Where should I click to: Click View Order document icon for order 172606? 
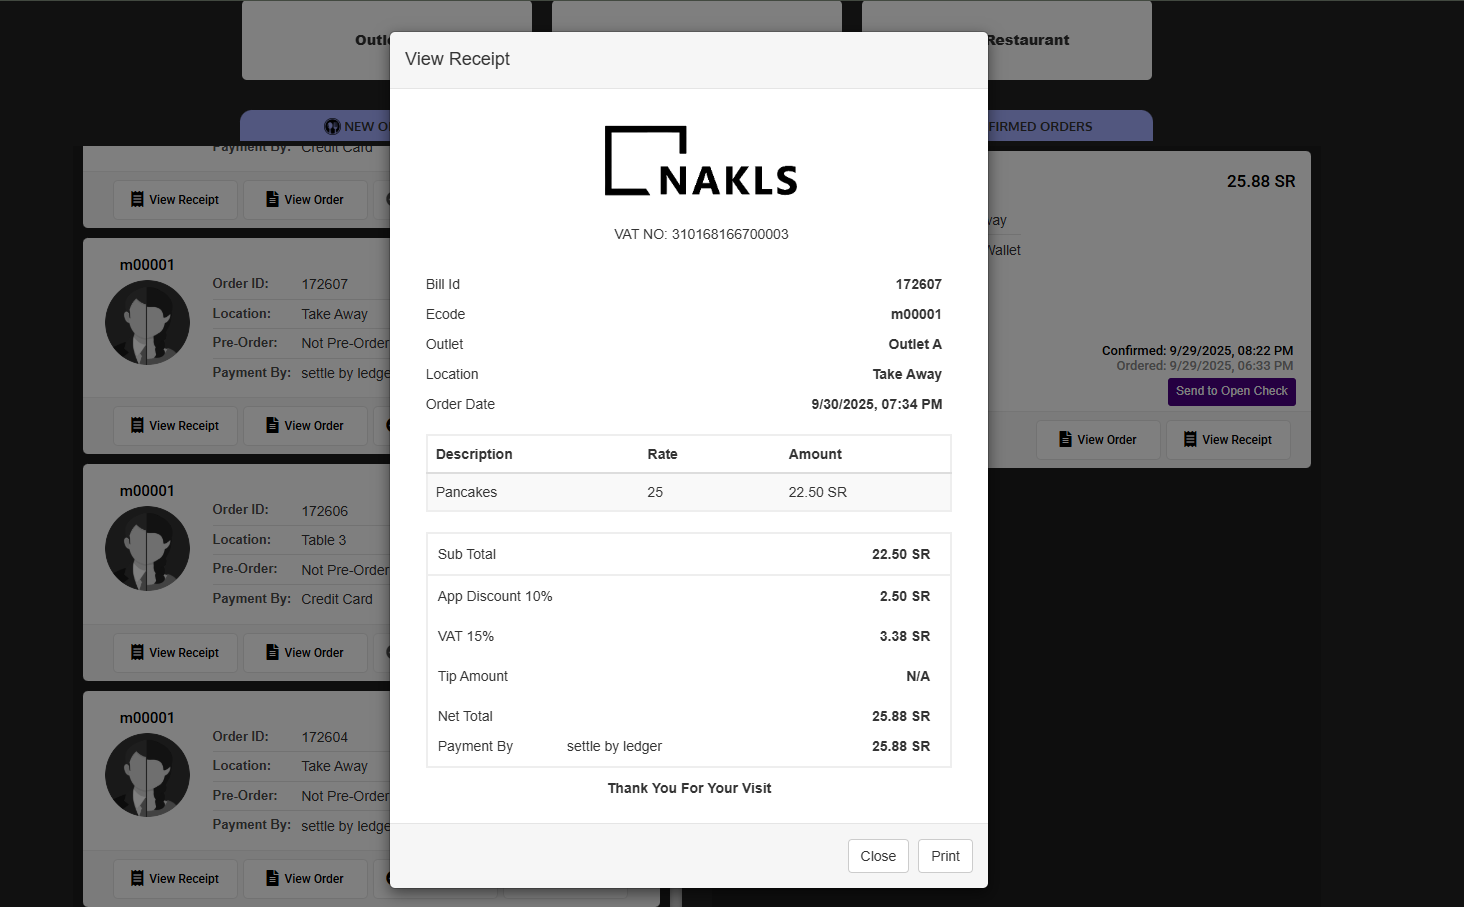coord(272,652)
